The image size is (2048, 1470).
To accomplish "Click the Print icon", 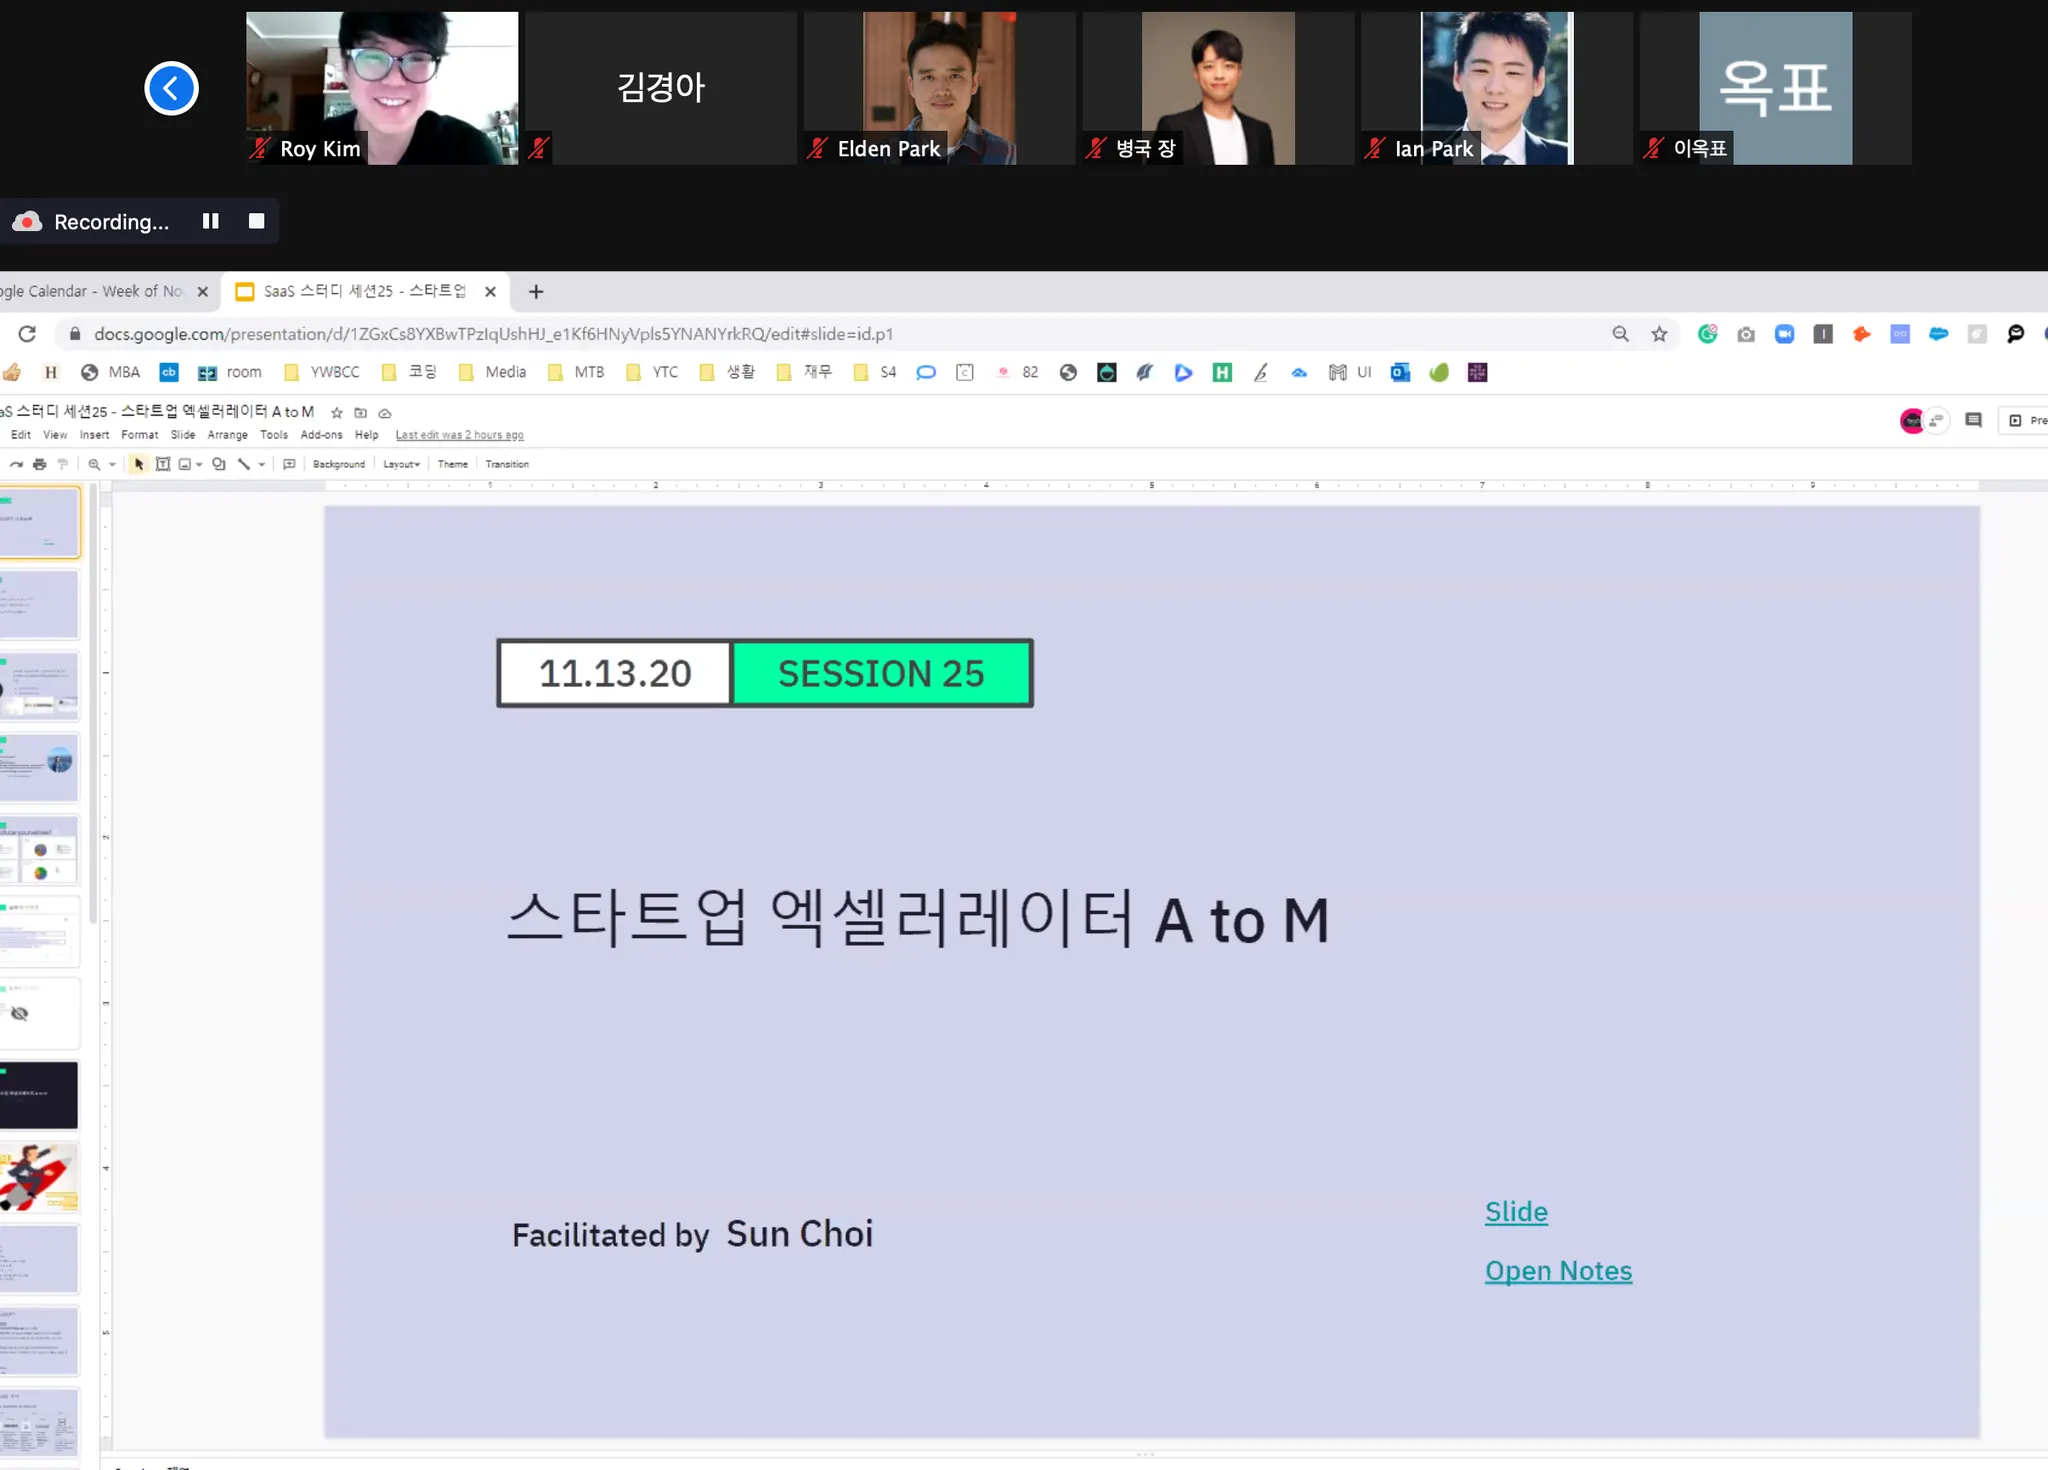I will (39, 464).
